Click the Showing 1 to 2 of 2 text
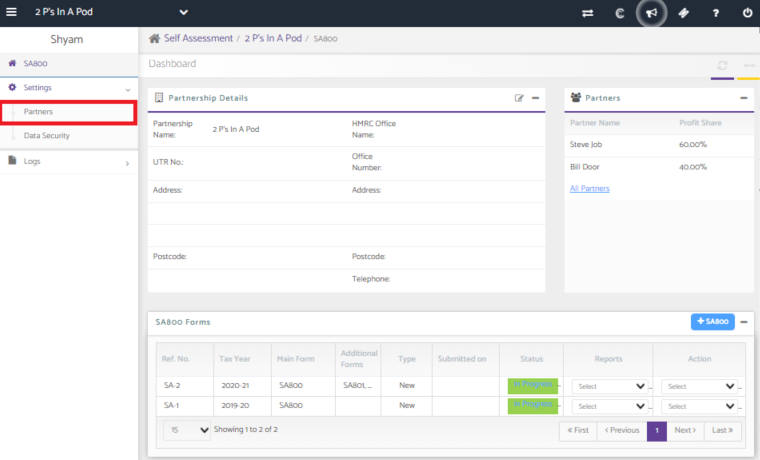The image size is (760, 460). pos(246,429)
